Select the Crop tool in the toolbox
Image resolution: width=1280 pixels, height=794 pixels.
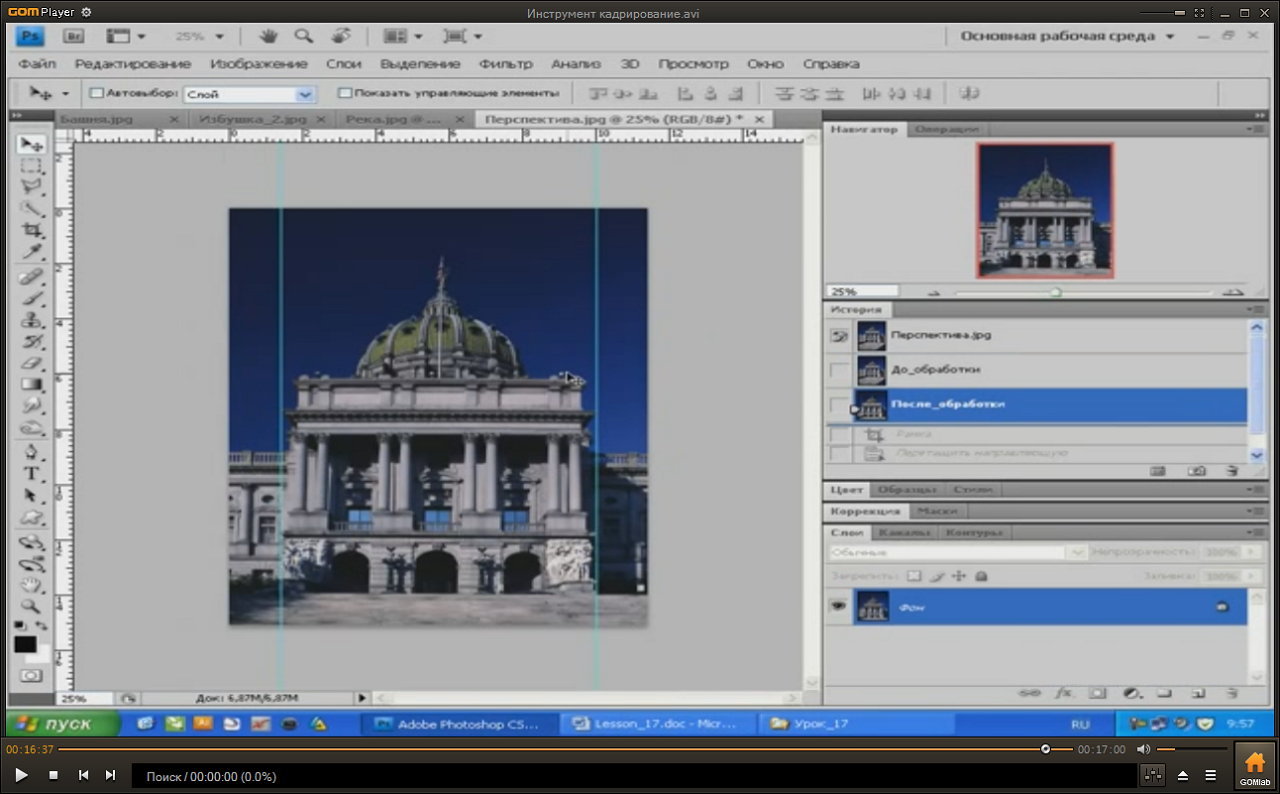32,231
